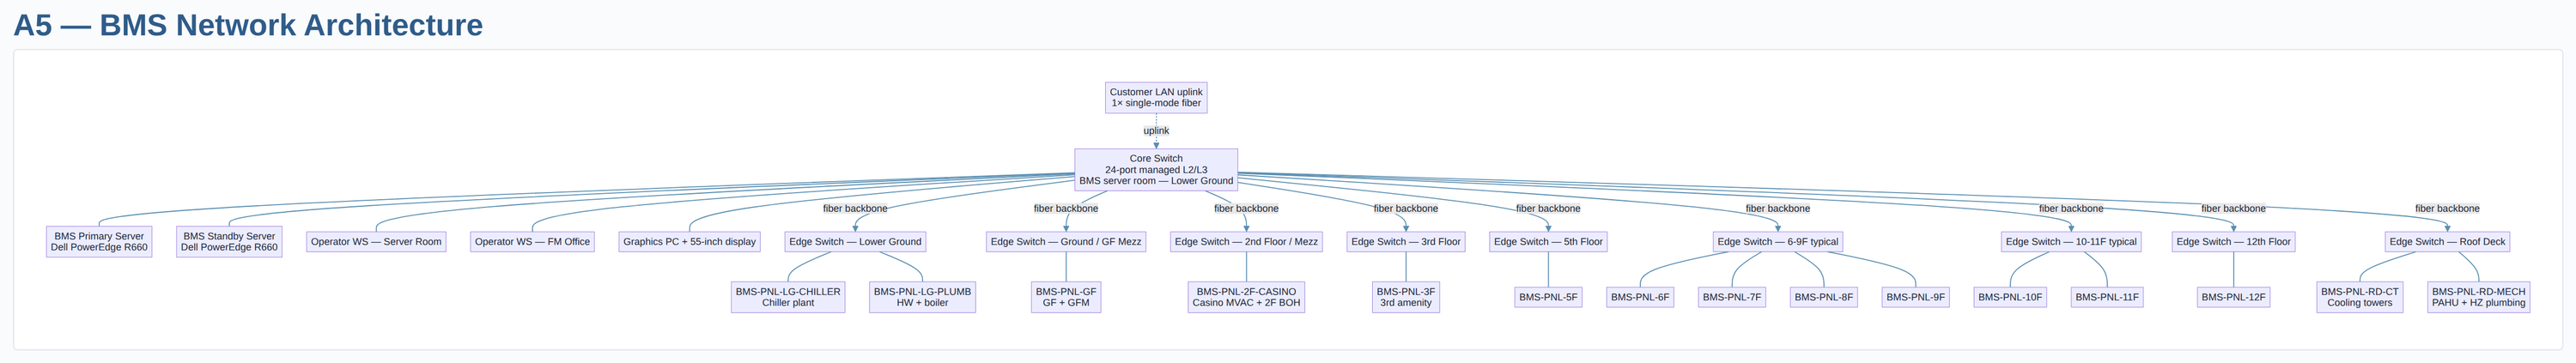Select Edge Switch — Lower Ground node
This screenshot has width=2576, height=363.
tap(855, 242)
